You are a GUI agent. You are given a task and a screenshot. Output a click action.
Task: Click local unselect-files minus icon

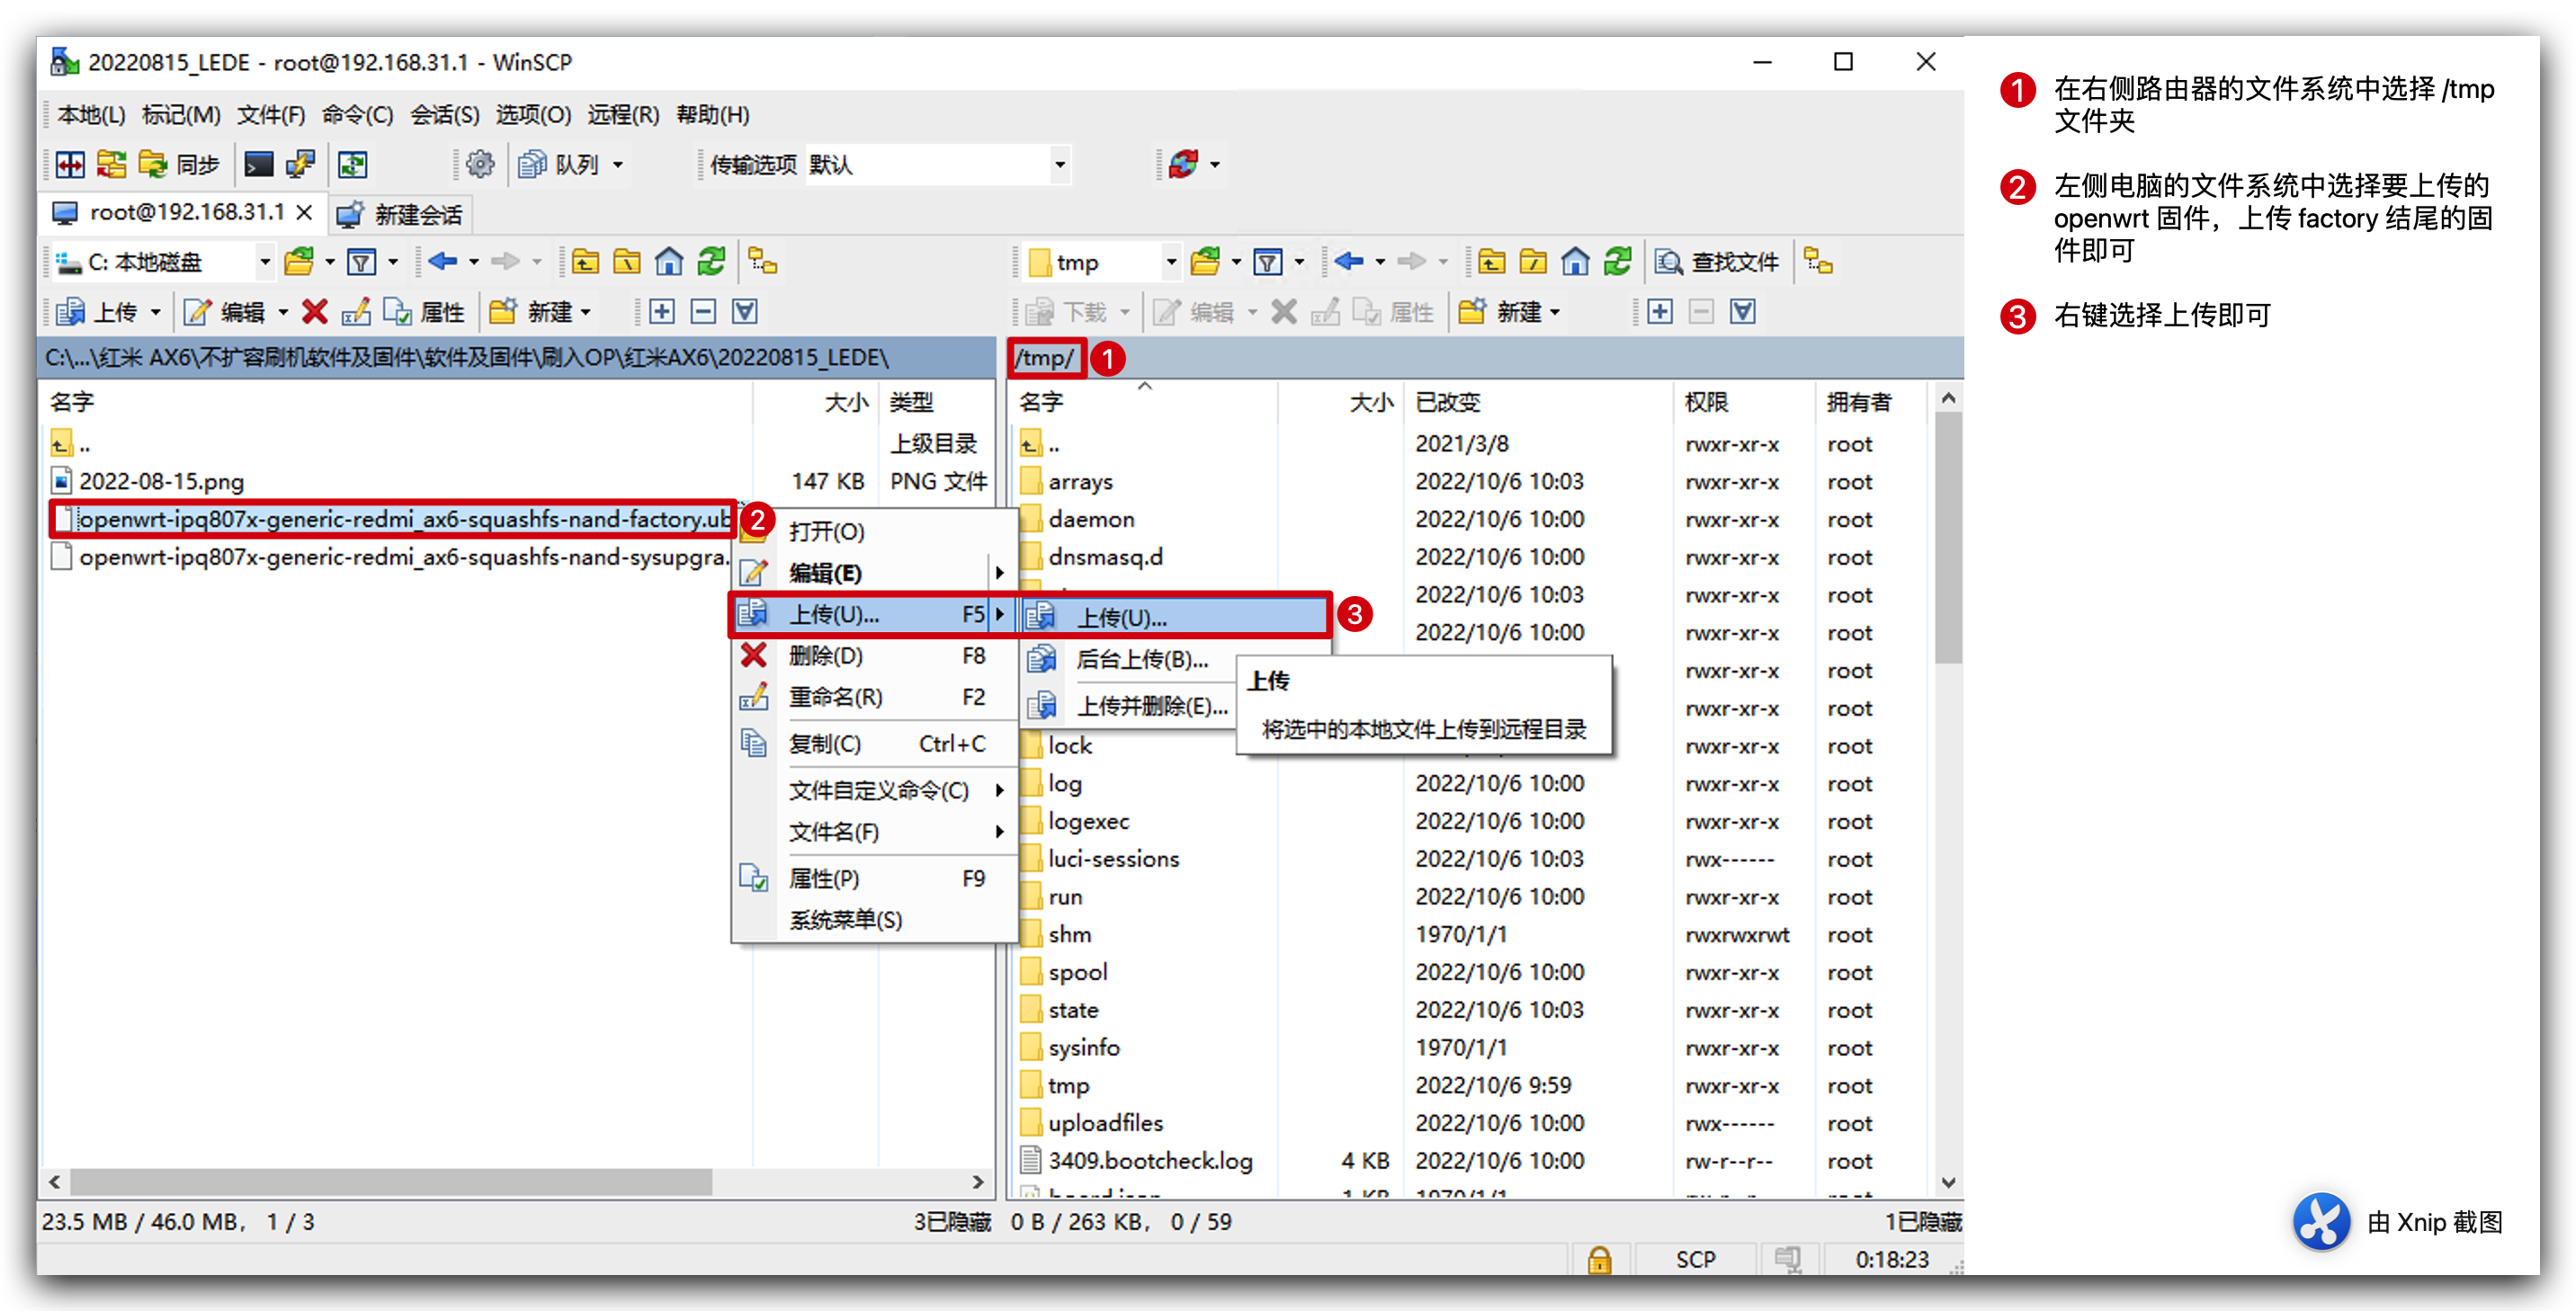pyautogui.click(x=704, y=312)
